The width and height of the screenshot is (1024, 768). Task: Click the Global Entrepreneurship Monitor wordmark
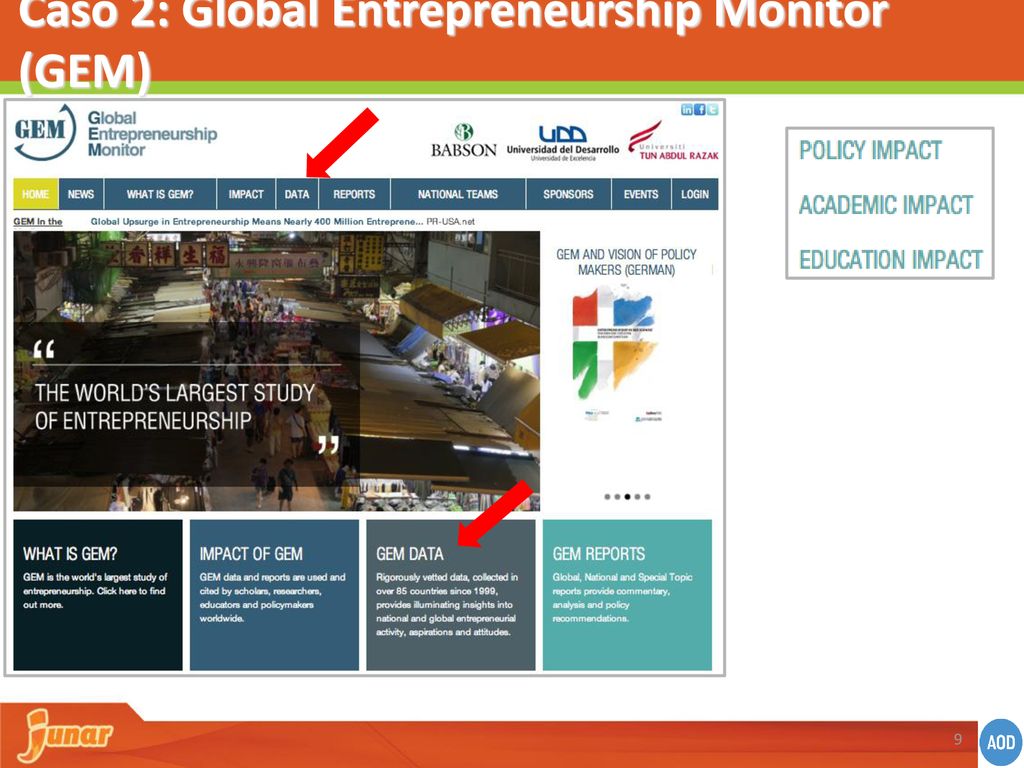point(152,134)
